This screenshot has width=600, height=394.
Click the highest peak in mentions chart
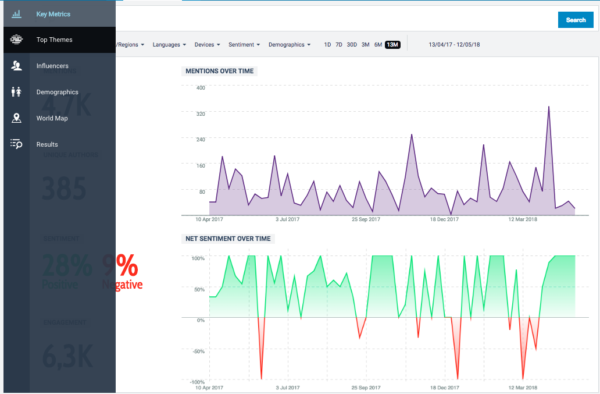(x=549, y=107)
